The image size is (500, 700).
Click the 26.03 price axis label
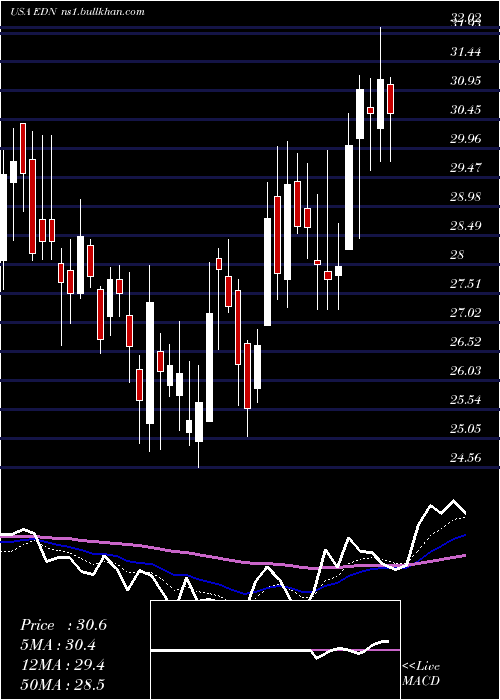(x=466, y=371)
